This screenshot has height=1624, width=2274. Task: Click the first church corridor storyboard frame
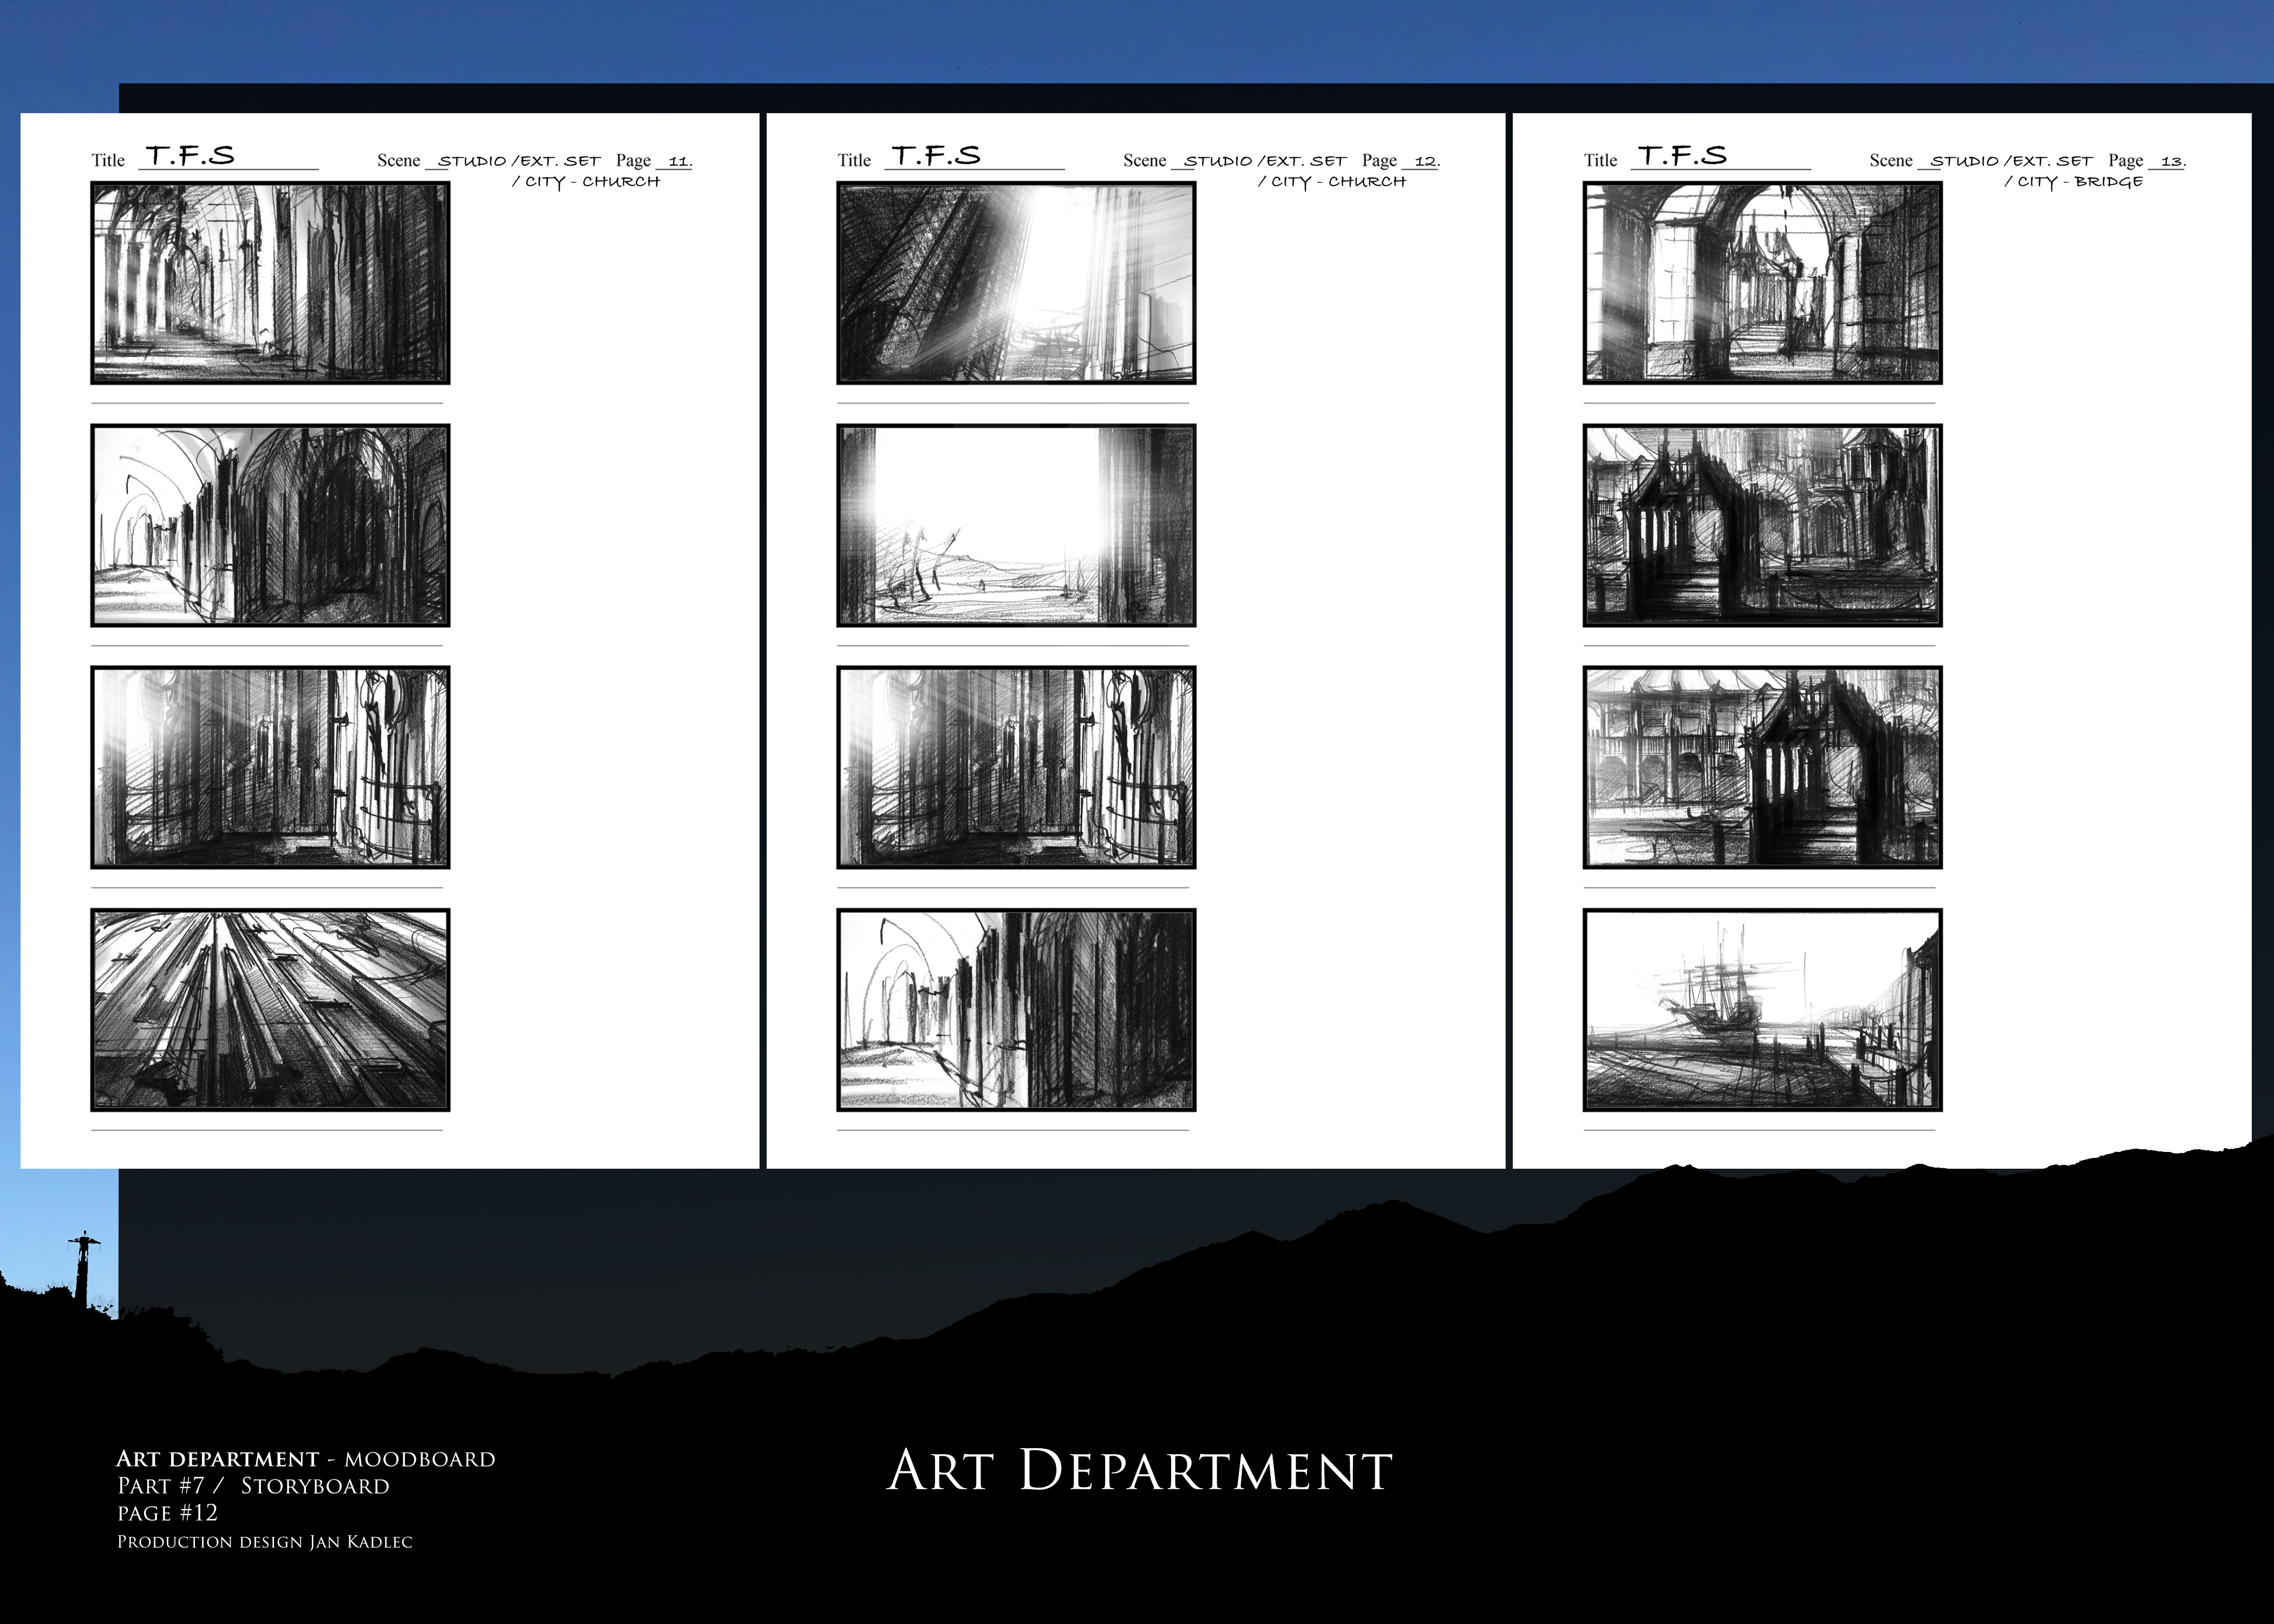coord(270,283)
